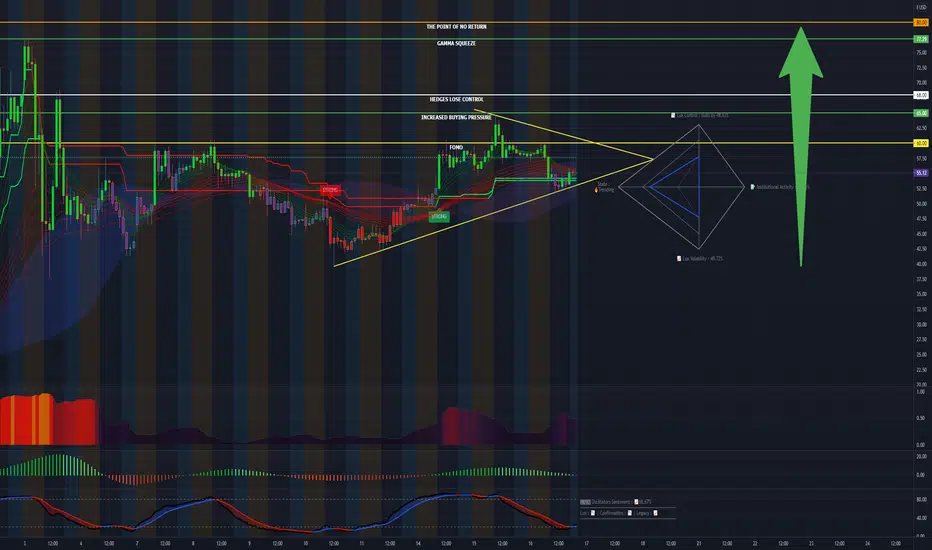Click date 9 on time axis

point(249,543)
